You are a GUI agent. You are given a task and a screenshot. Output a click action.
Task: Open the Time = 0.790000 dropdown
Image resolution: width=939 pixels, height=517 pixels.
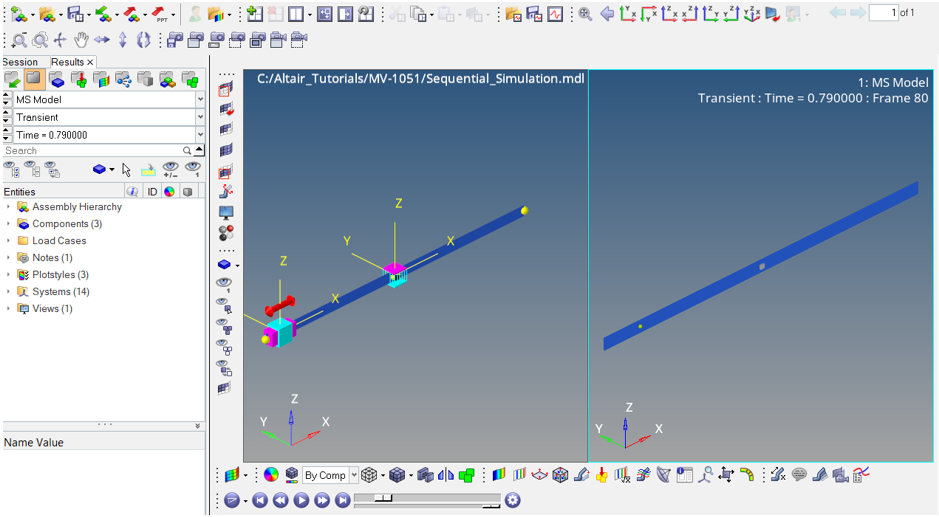(x=200, y=135)
